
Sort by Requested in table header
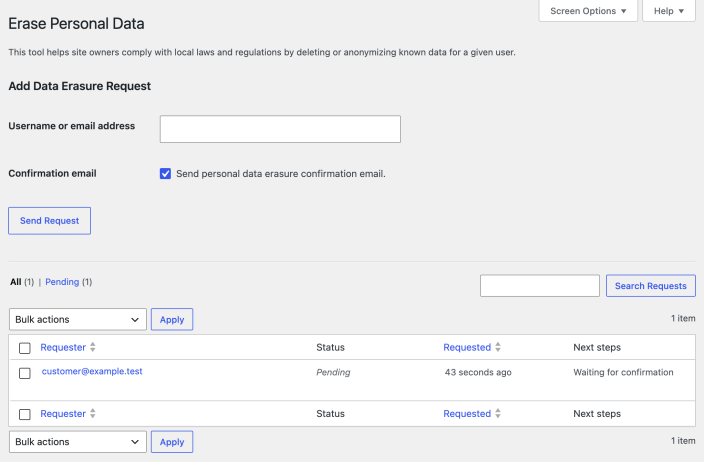click(467, 348)
